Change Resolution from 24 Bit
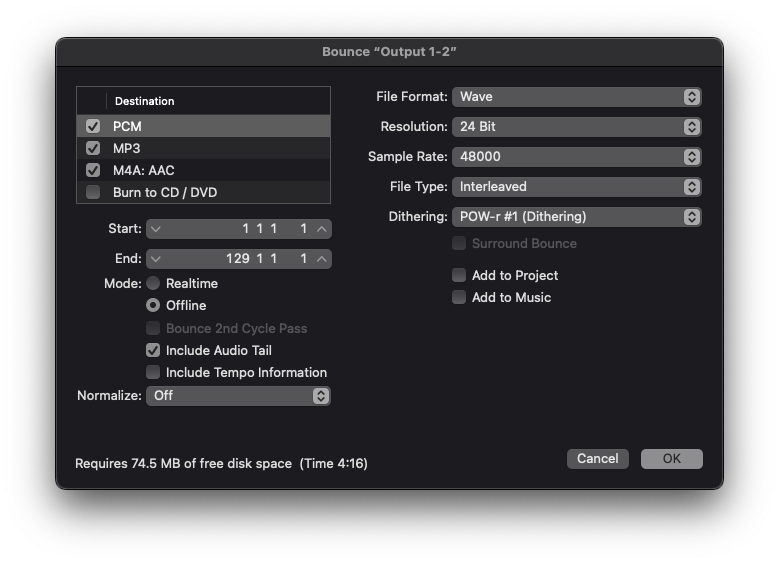This screenshot has width=779, height=563. pos(576,127)
